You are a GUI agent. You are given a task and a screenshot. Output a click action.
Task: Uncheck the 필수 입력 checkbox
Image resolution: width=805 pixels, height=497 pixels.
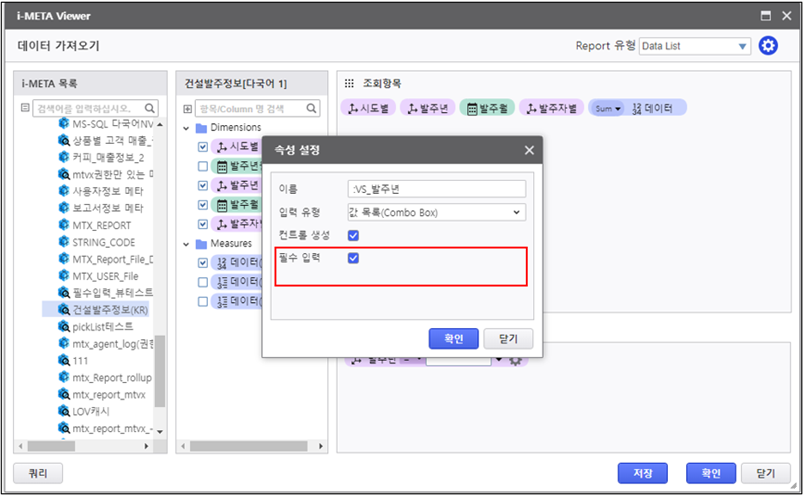(352, 258)
